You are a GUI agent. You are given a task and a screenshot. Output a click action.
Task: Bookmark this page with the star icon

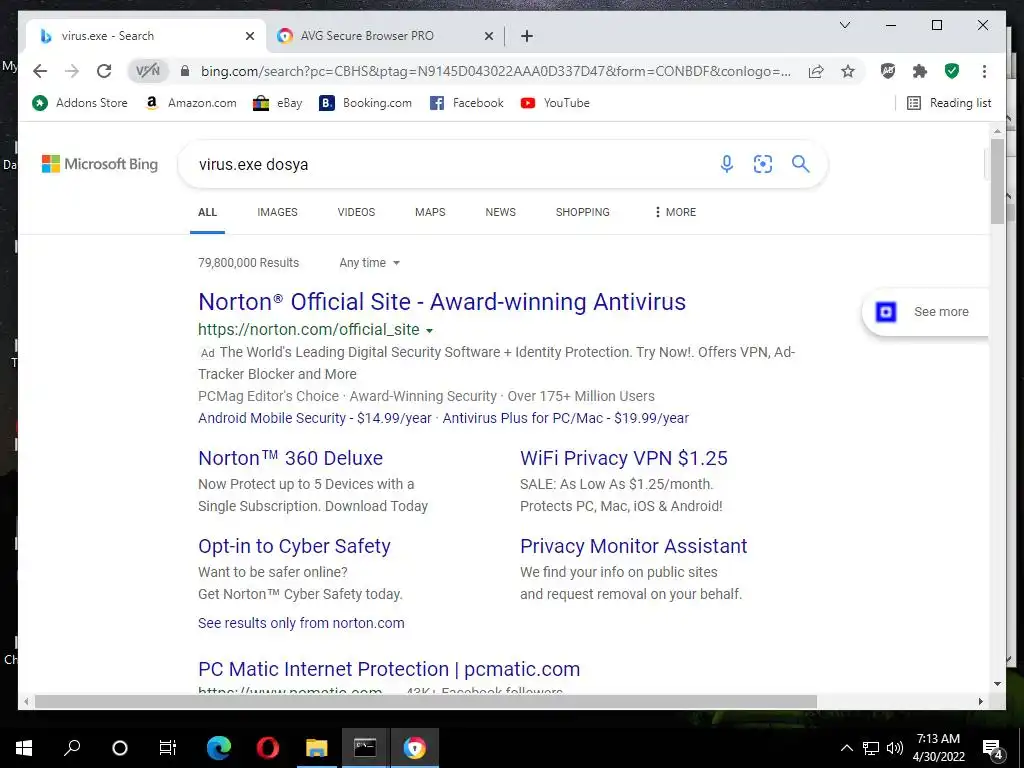tap(848, 71)
